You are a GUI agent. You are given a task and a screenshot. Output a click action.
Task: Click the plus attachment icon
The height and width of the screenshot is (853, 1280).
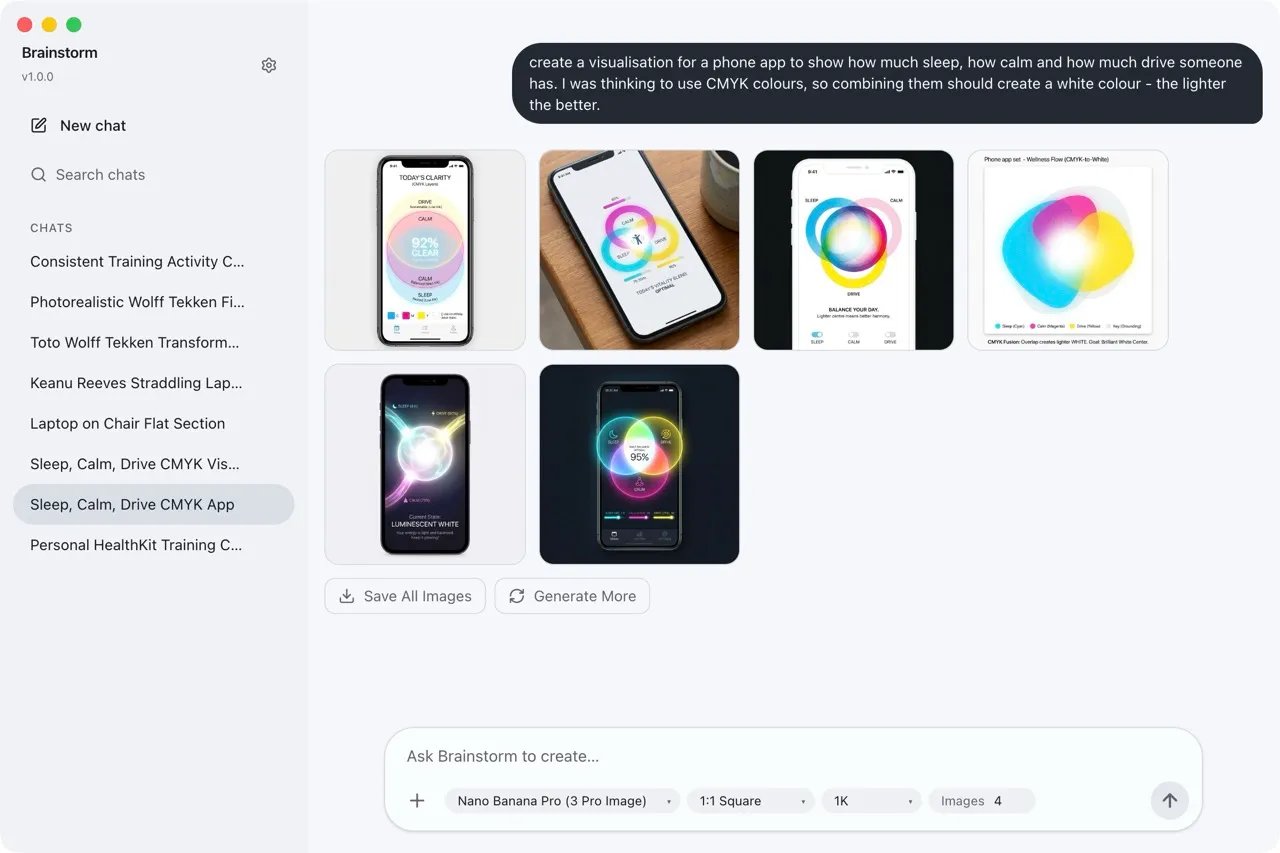click(x=418, y=800)
